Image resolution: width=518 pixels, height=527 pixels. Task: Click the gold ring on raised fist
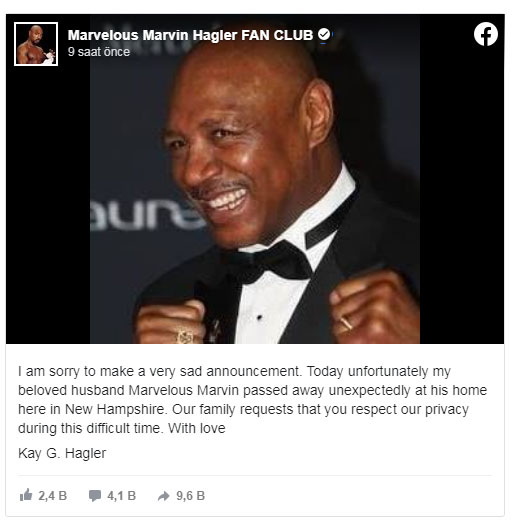tap(347, 323)
